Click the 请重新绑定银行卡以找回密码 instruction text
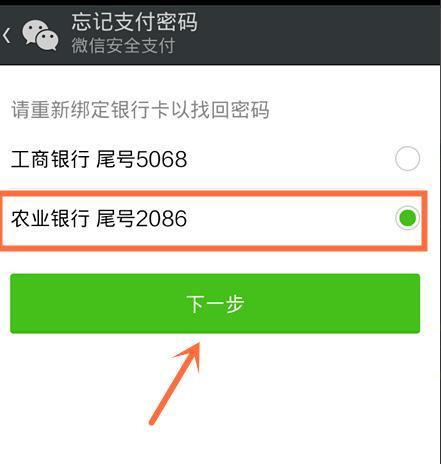This screenshot has height=464, width=441. tap(140, 109)
